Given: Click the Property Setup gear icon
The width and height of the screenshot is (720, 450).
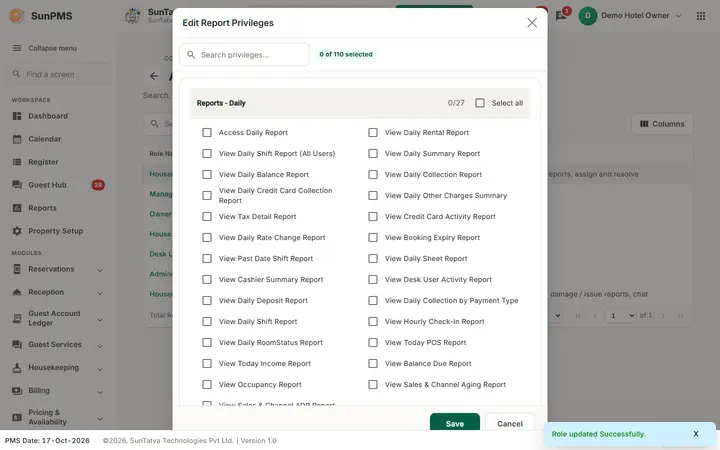Looking at the screenshot, I should tap(17, 231).
